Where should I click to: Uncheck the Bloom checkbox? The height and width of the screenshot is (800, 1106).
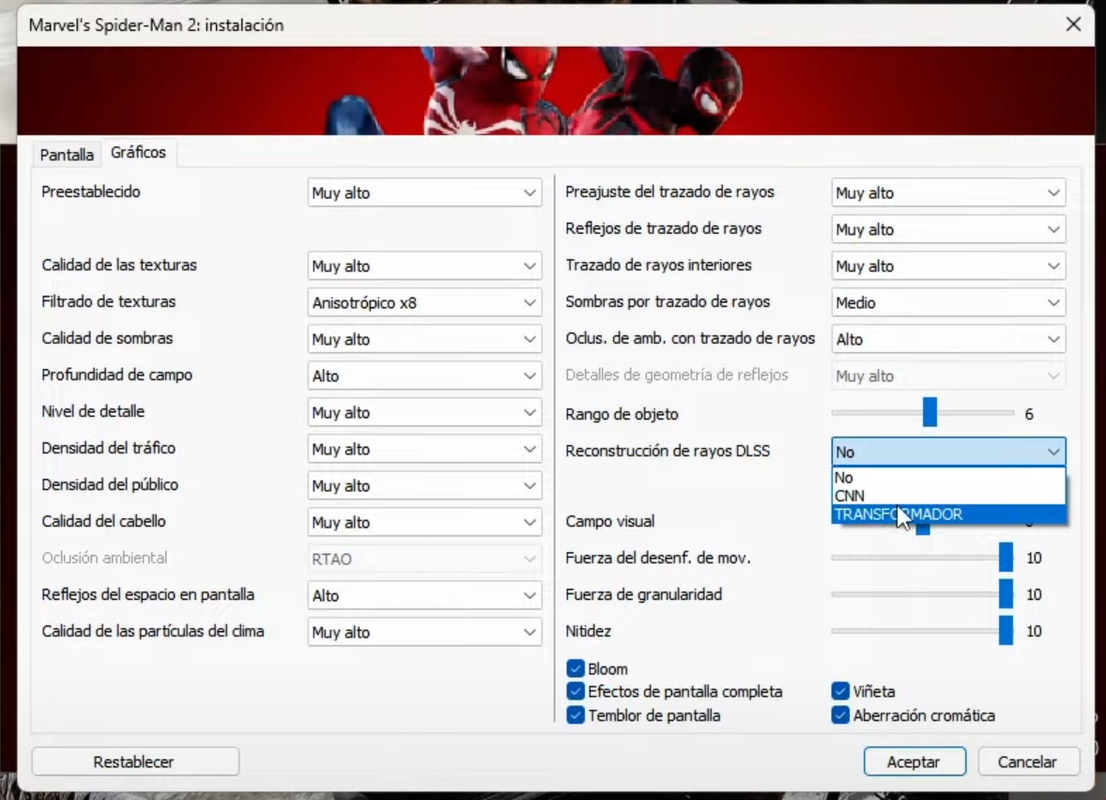[x=575, y=668]
